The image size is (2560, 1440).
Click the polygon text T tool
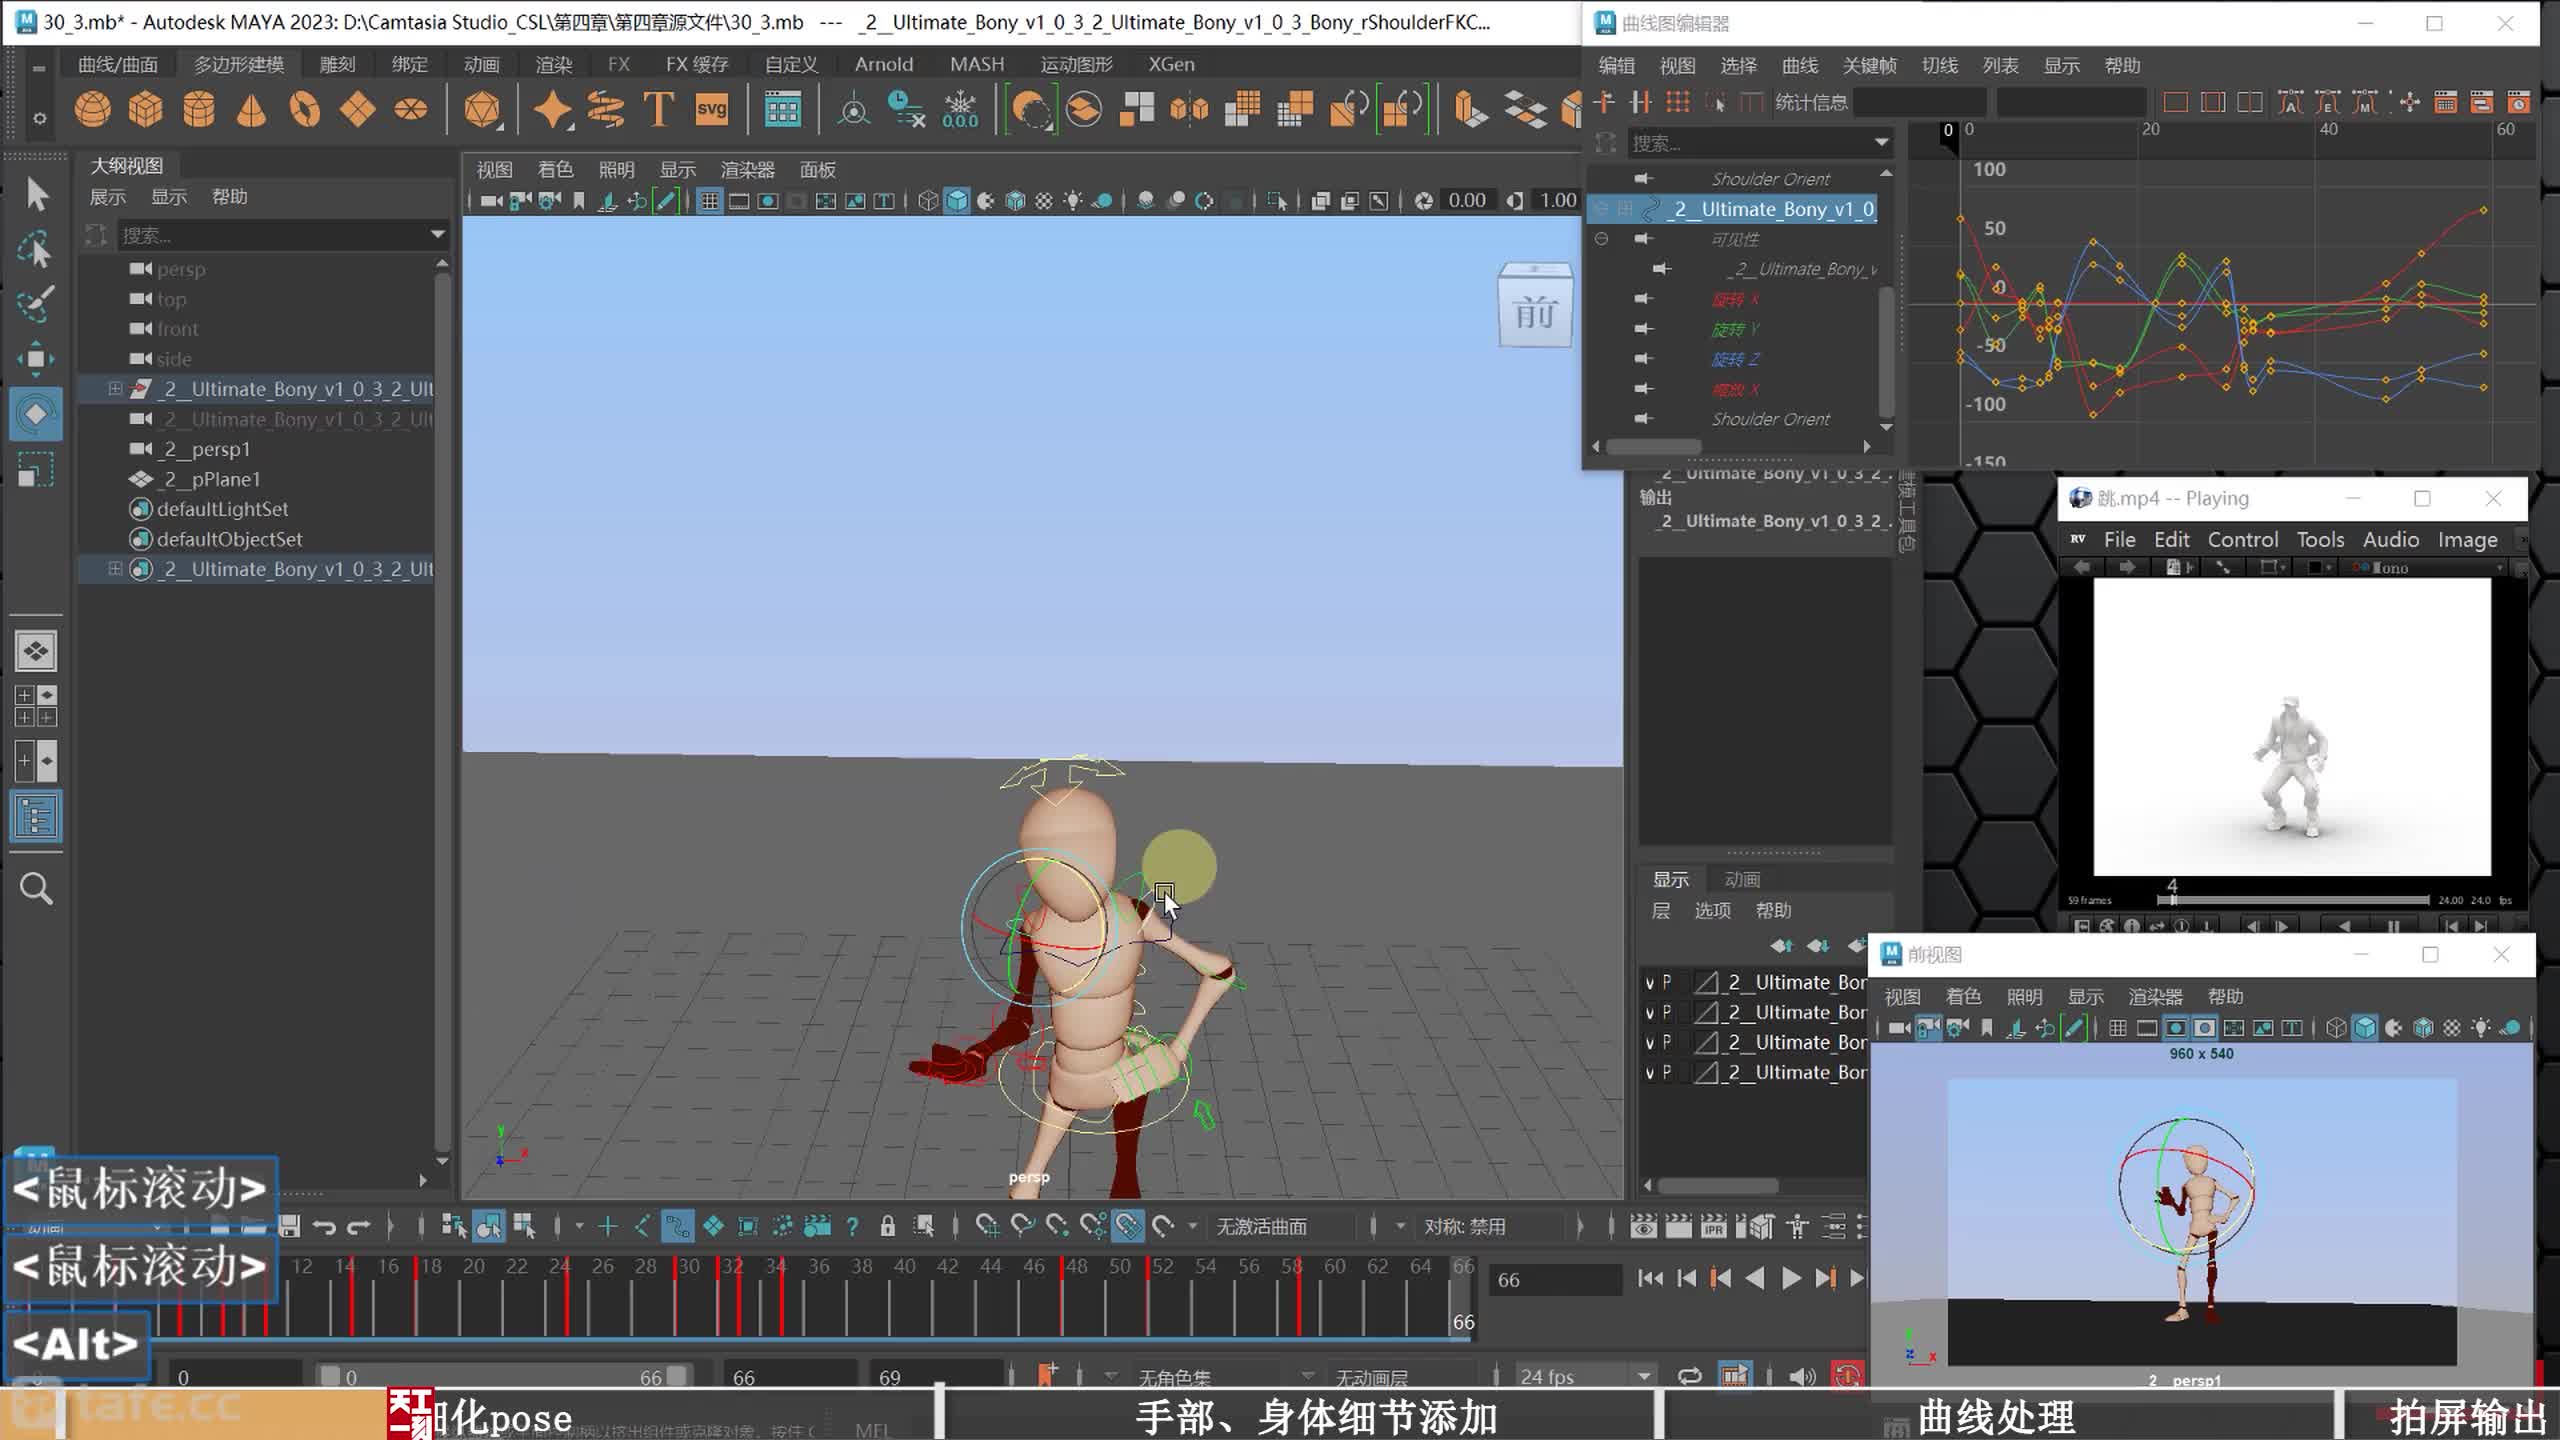click(x=658, y=109)
